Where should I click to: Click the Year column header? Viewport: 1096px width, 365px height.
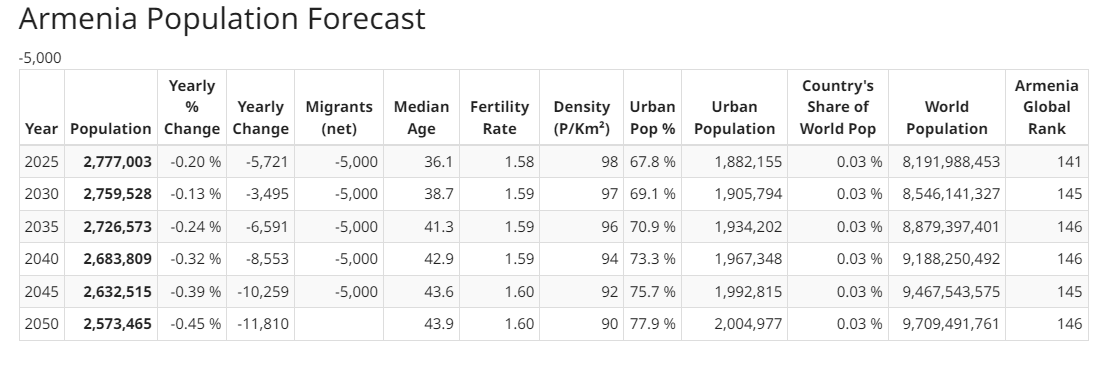tap(41, 129)
